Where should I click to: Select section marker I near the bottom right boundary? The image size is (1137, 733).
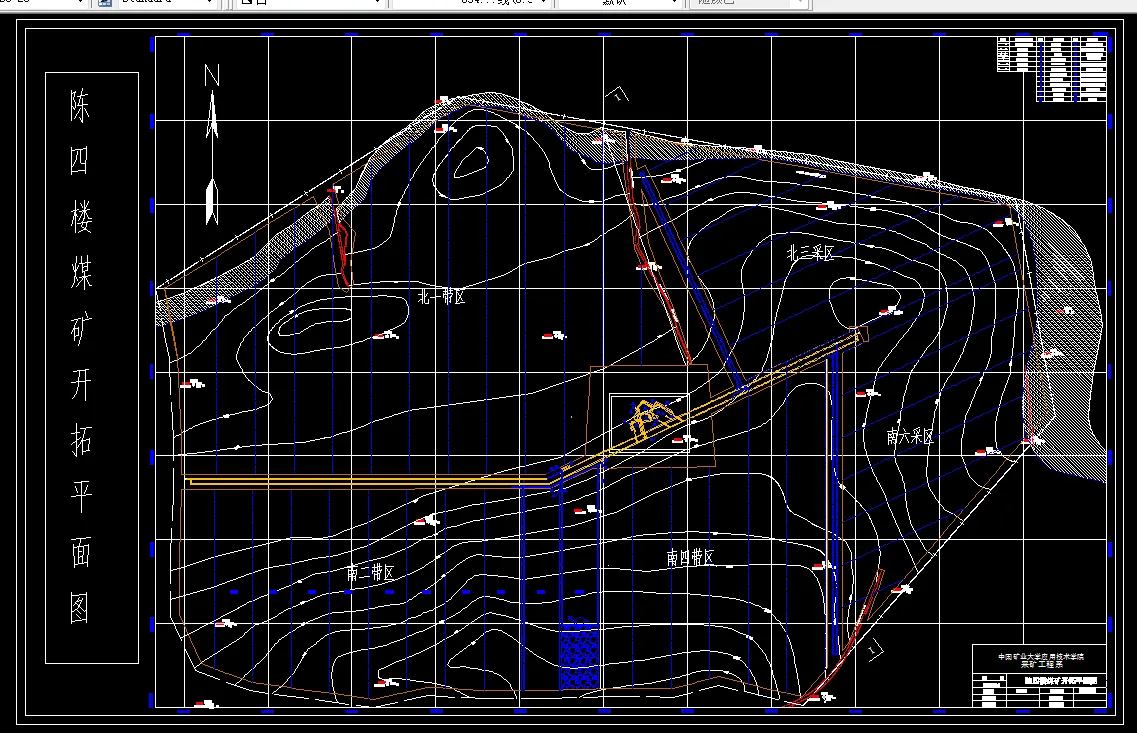coord(874,649)
